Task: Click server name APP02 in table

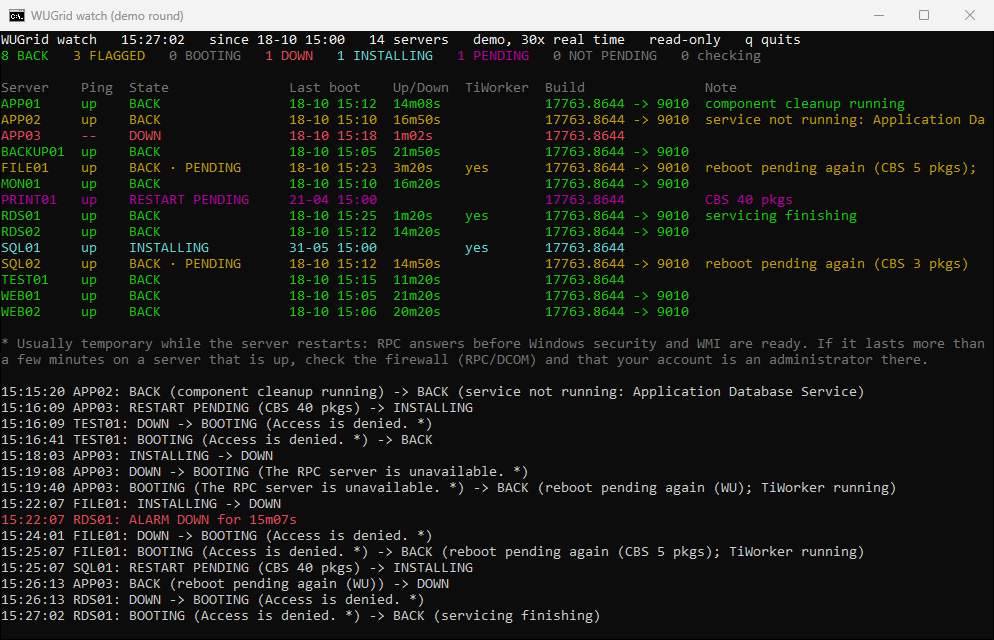Action: 21,120
